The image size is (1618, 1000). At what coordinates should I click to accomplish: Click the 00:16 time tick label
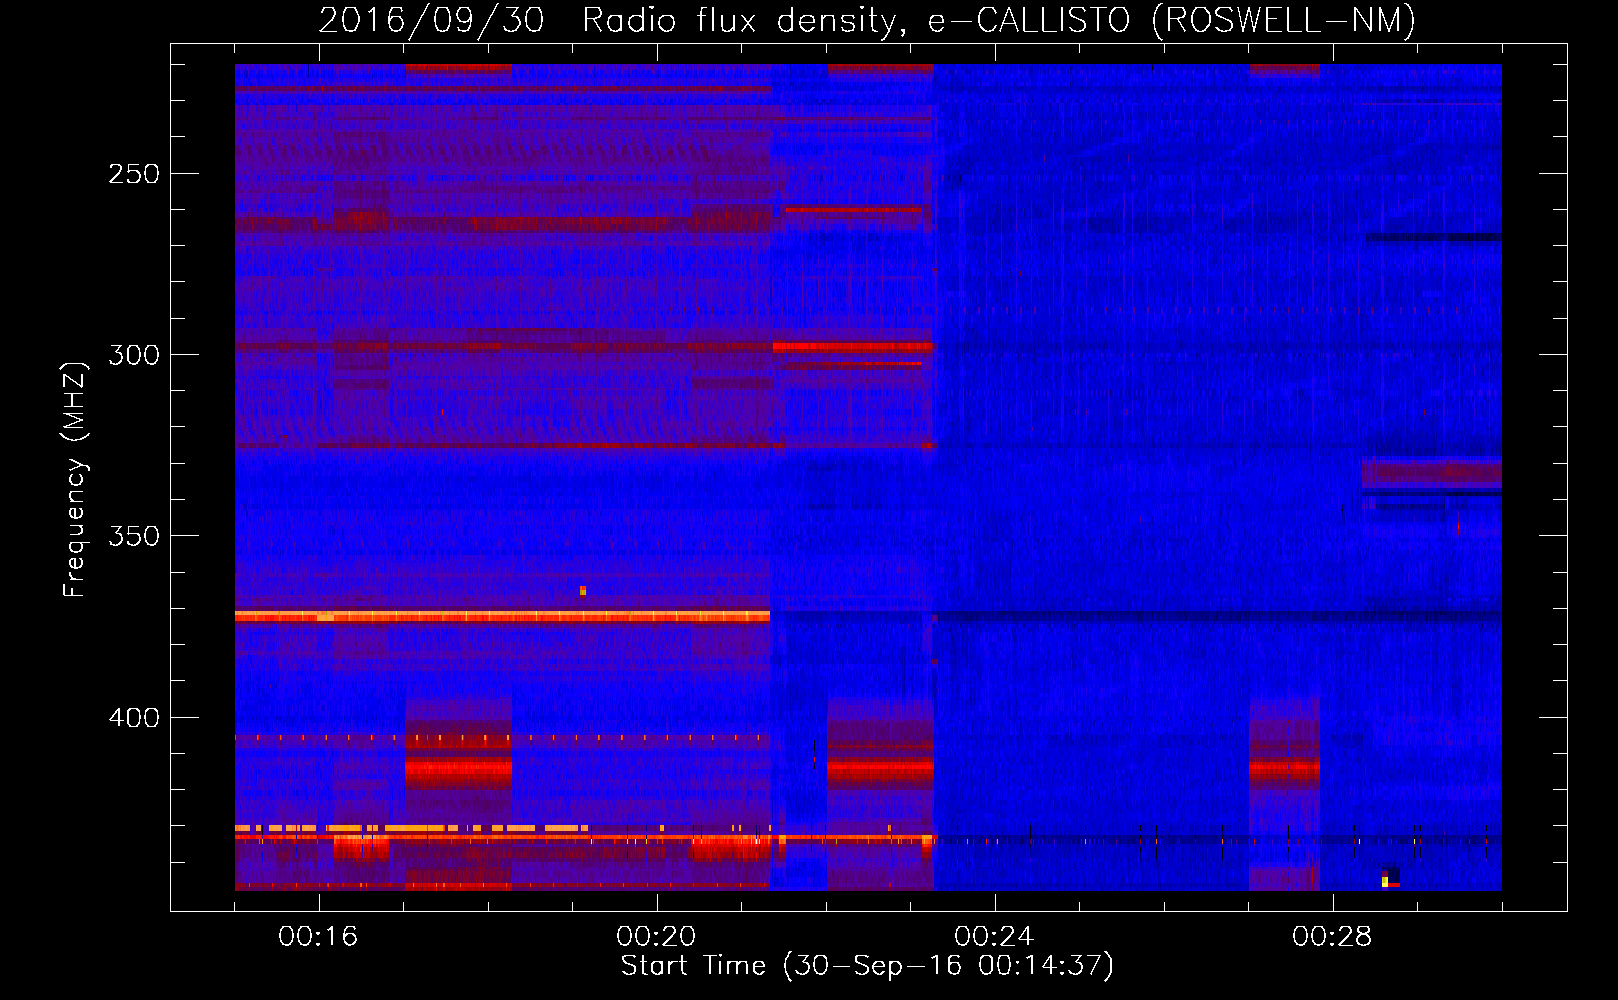point(318,936)
